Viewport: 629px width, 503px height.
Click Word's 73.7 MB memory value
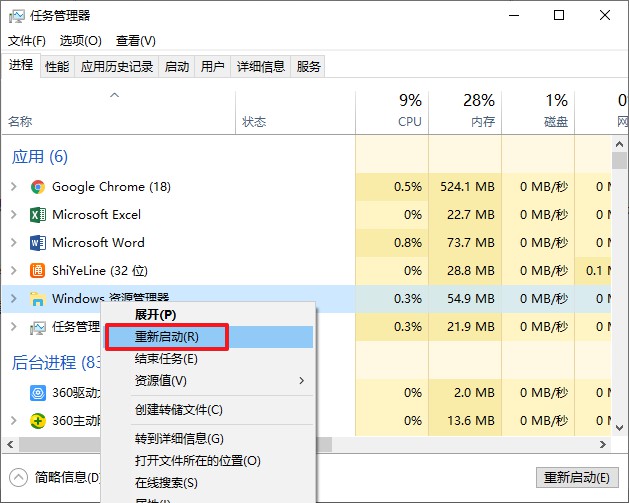click(x=471, y=243)
